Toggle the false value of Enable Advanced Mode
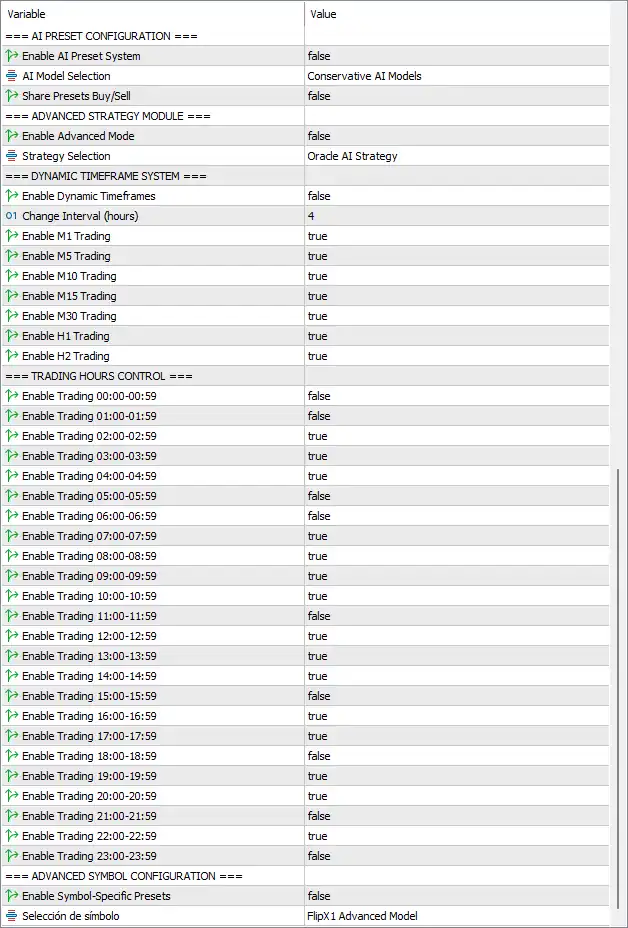The width and height of the screenshot is (628, 928). coord(456,136)
